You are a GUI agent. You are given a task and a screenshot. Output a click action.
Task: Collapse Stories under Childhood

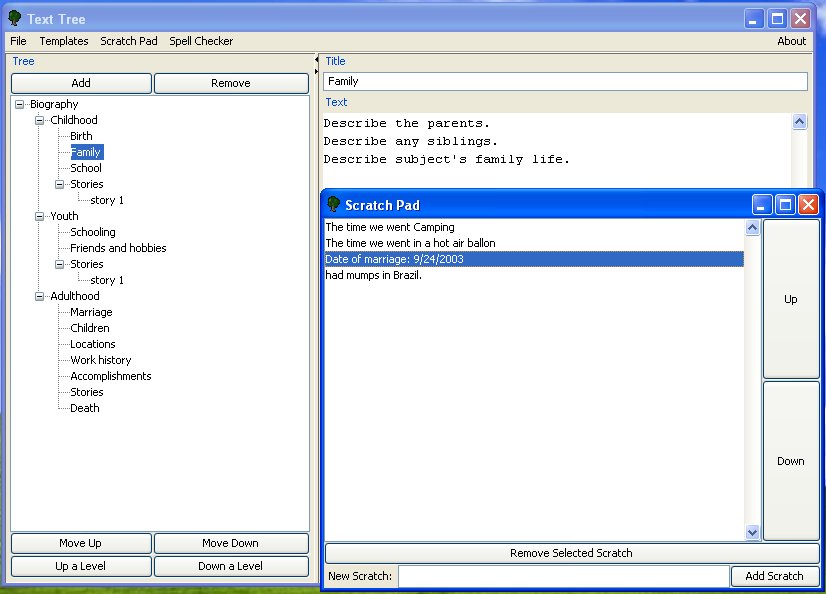coord(60,184)
